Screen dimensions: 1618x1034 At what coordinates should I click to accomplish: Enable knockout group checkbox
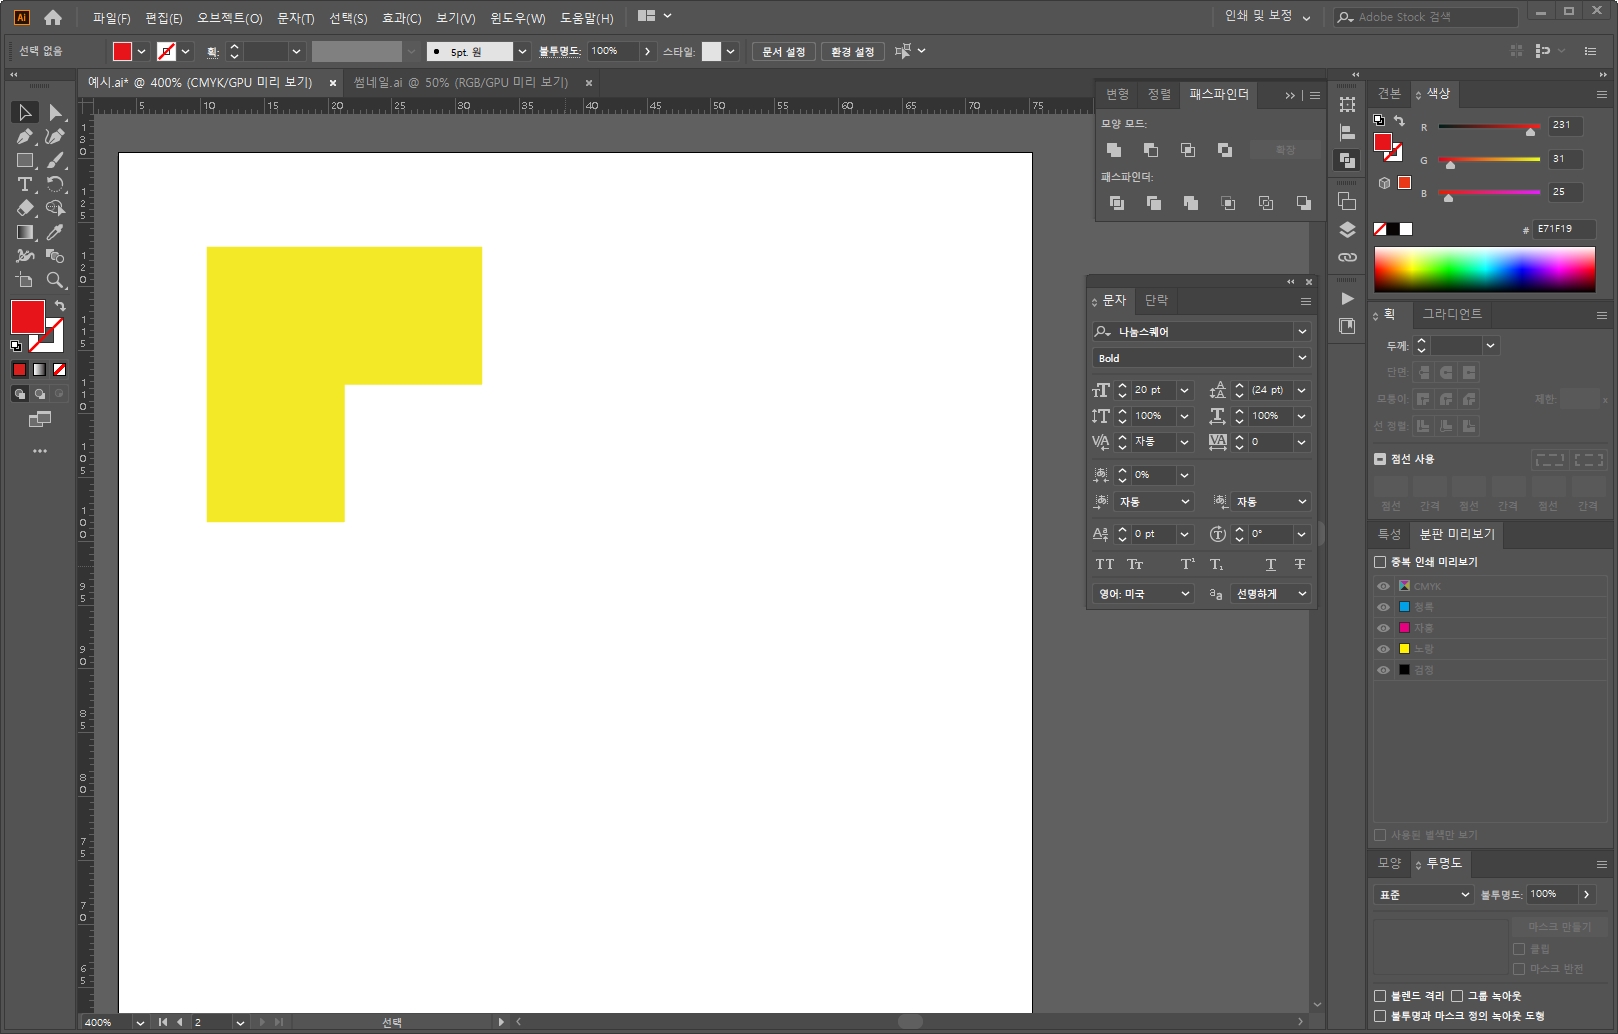click(1457, 996)
